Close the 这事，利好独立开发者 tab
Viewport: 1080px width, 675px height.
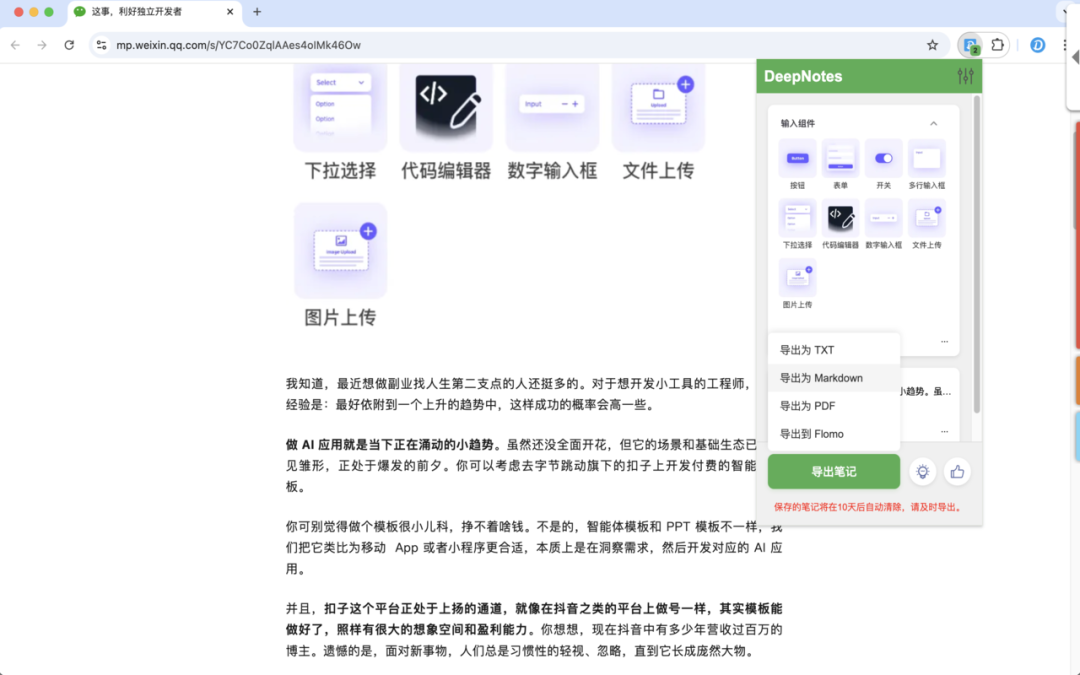(230, 12)
